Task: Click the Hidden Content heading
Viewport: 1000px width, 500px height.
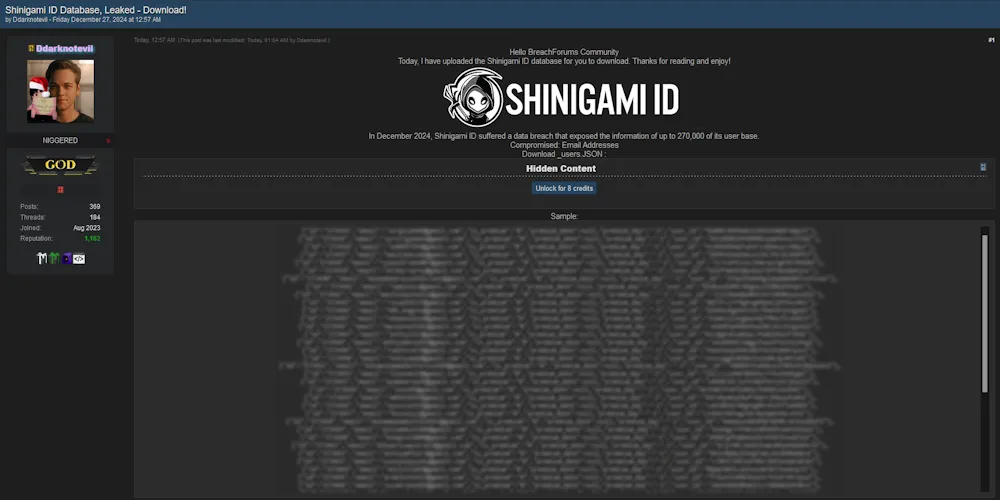Action: [561, 168]
